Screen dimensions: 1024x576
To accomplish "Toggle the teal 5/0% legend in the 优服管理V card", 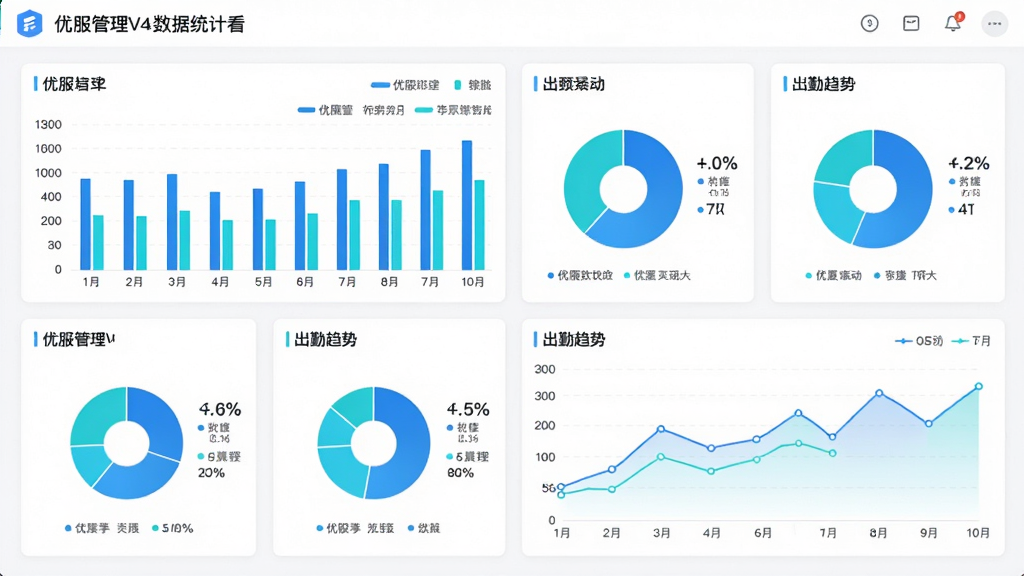I will tap(172, 528).
